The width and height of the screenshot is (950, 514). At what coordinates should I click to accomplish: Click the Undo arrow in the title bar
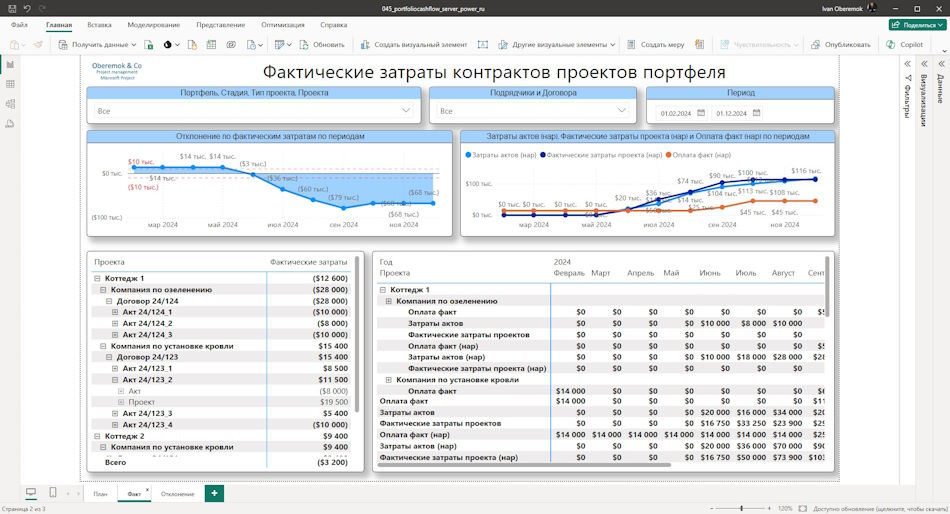(27, 8)
